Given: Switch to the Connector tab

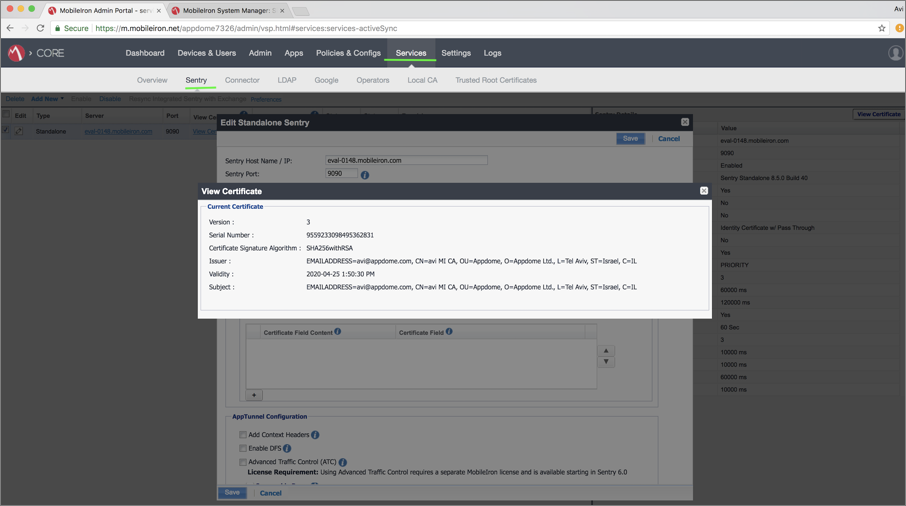Looking at the screenshot, I should 242,80.
